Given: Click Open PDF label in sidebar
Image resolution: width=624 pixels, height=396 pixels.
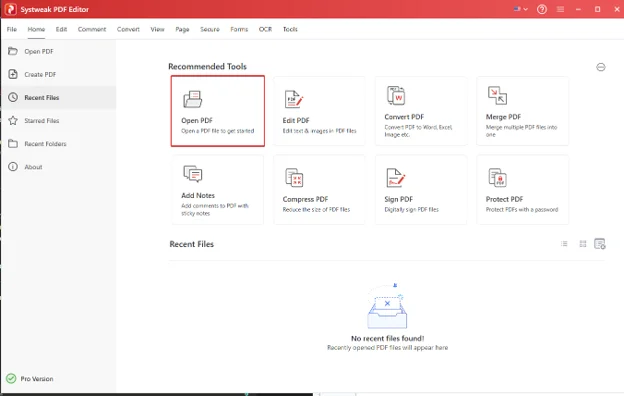Looking at the screenshot, I should coord(39,51).
